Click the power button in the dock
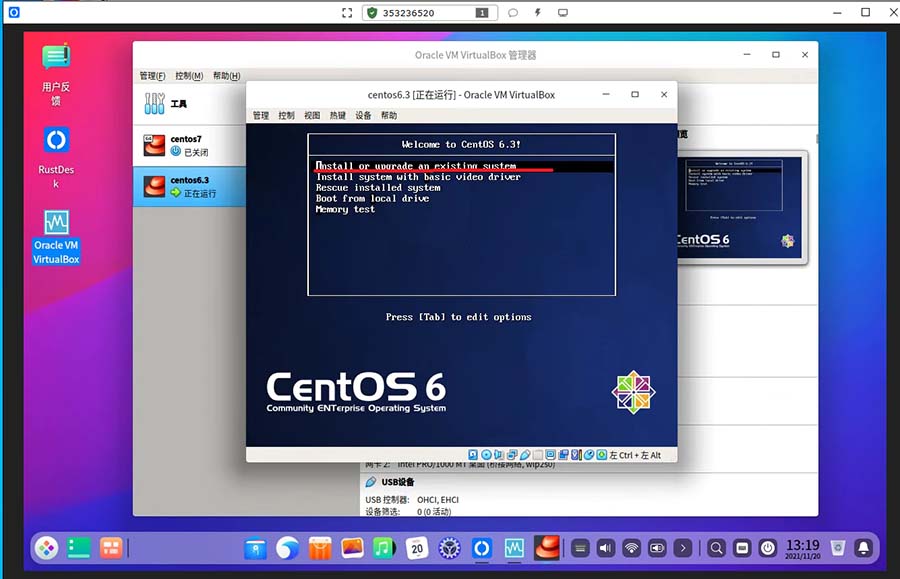 coord(768,548)
